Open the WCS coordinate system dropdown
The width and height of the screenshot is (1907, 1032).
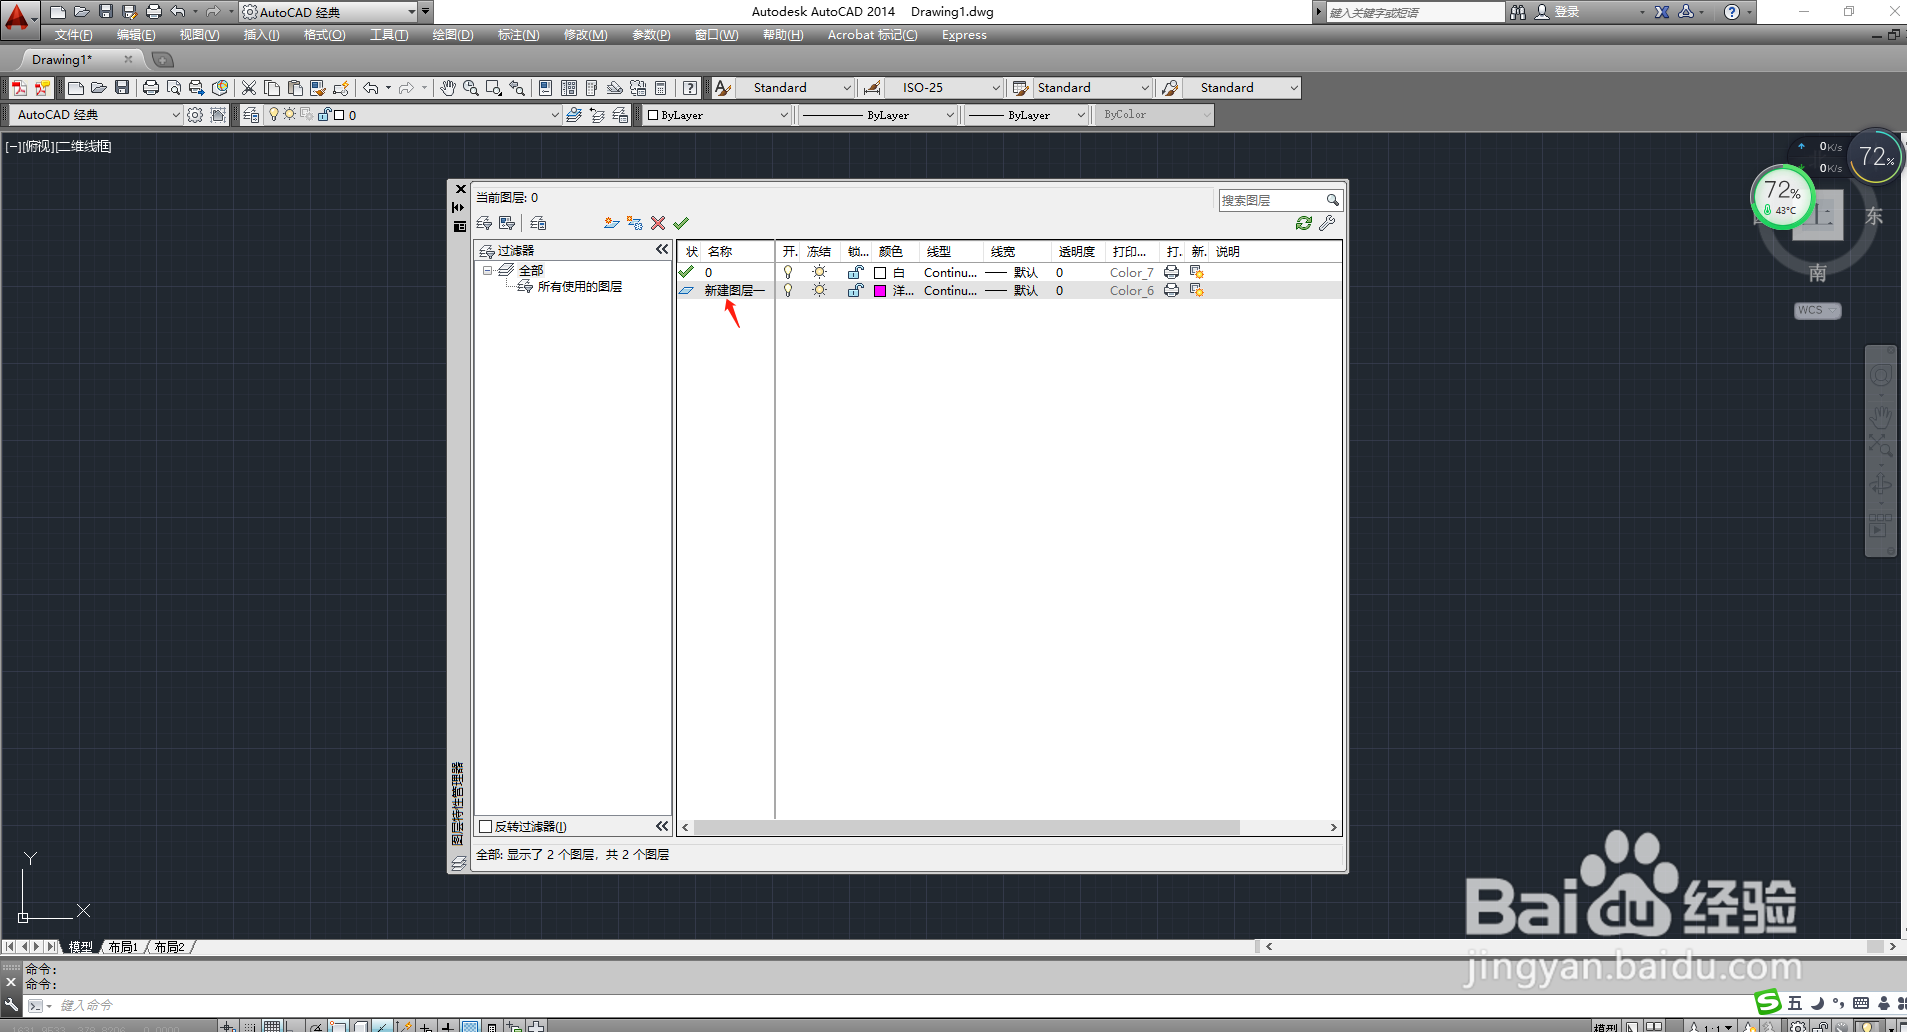pyautogui.click(x=1818, y=310)
